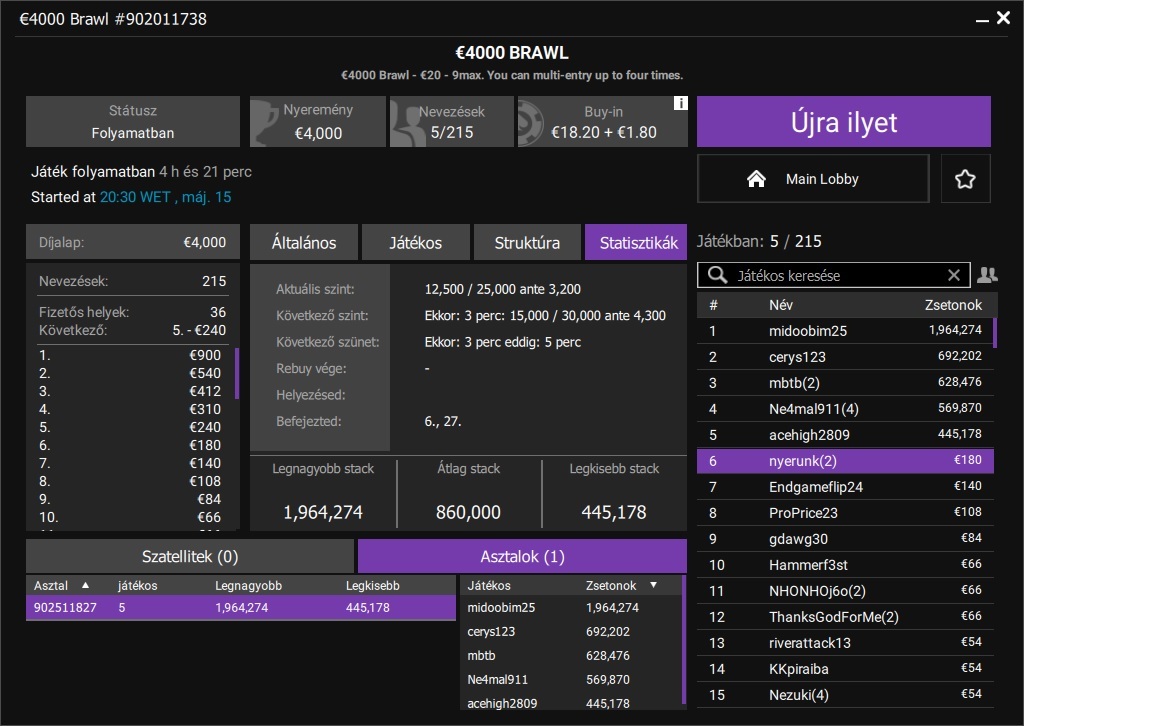This screenshot has height=726, width=1152.
Task: Minimize the tournament lobby window
Action: 982,20
